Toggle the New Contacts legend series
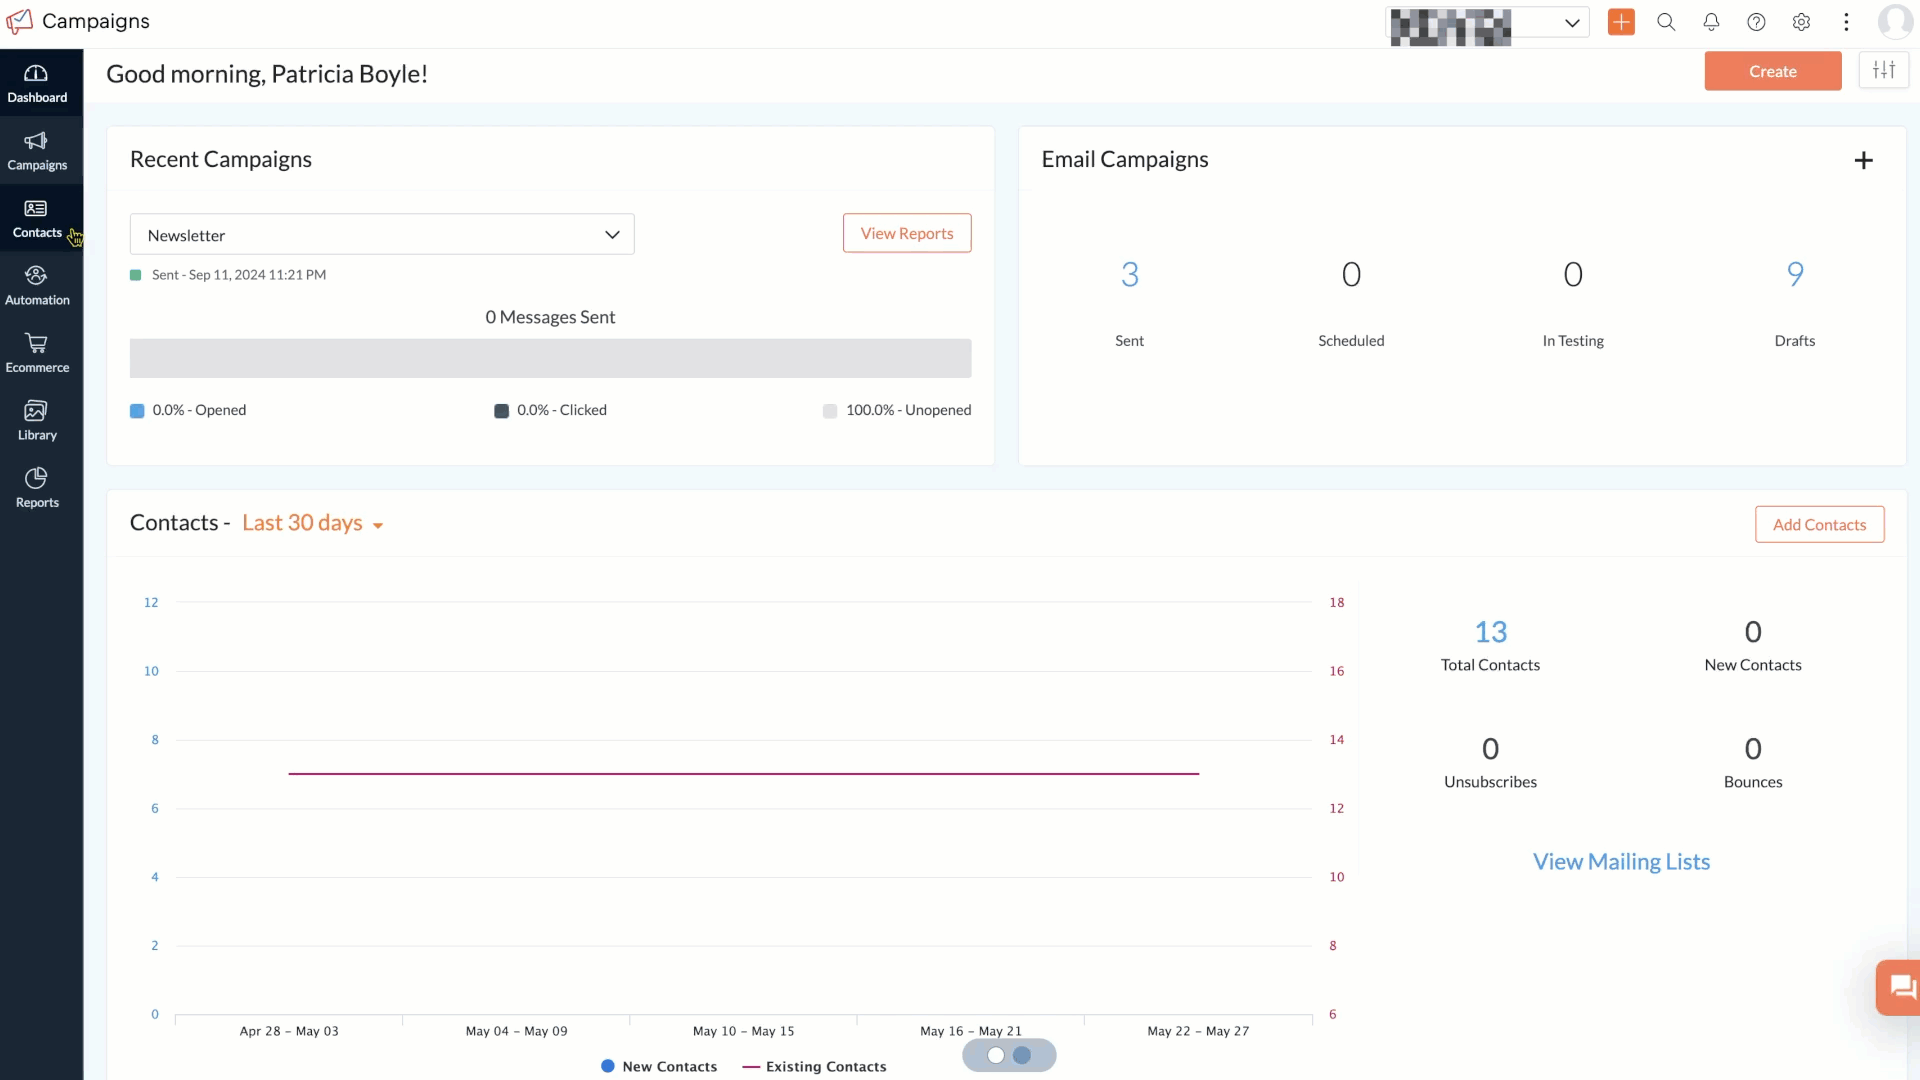1920x1080 pixels. 659,1066
